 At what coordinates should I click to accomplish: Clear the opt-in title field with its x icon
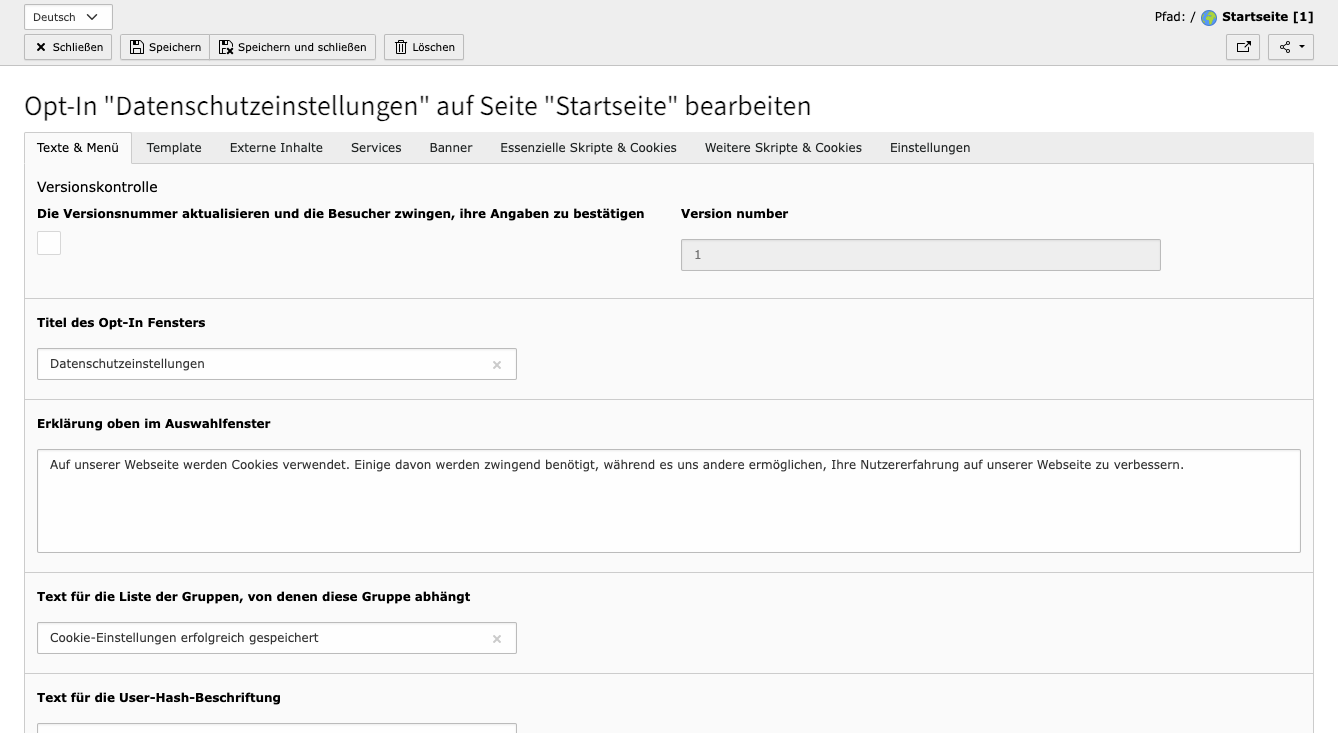click(x=497, y=364)
